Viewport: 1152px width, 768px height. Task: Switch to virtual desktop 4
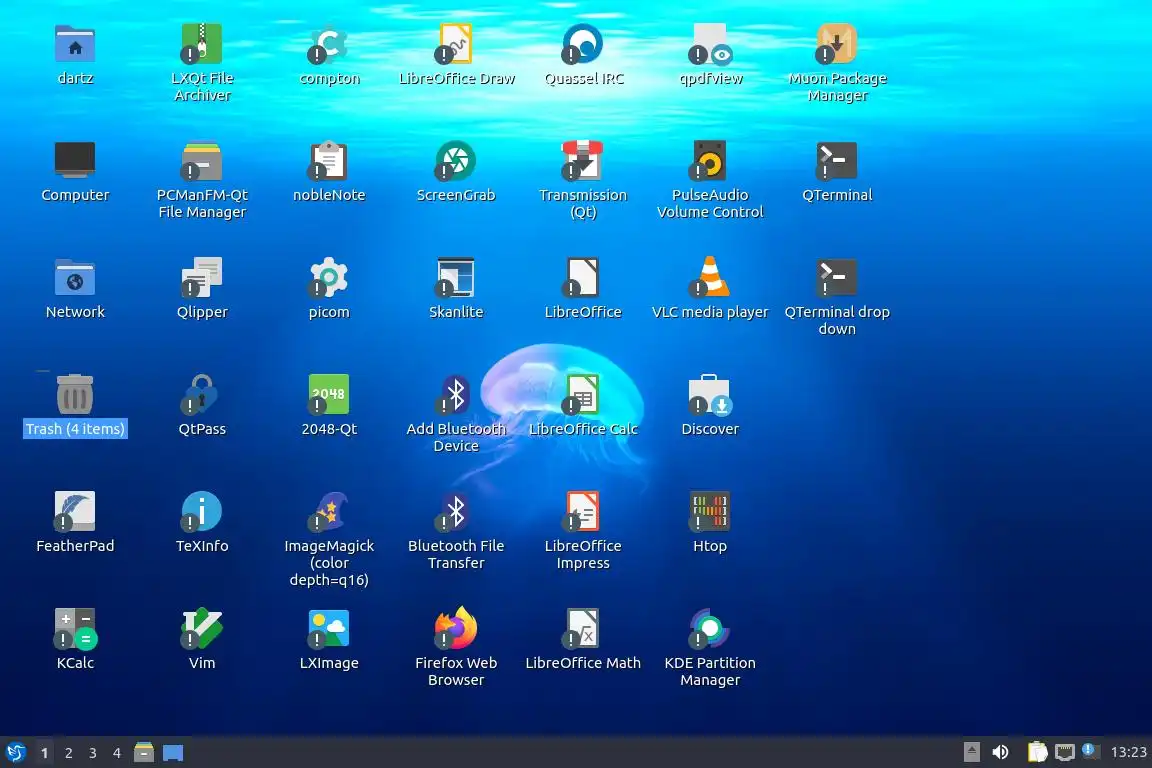pos(117,753)
